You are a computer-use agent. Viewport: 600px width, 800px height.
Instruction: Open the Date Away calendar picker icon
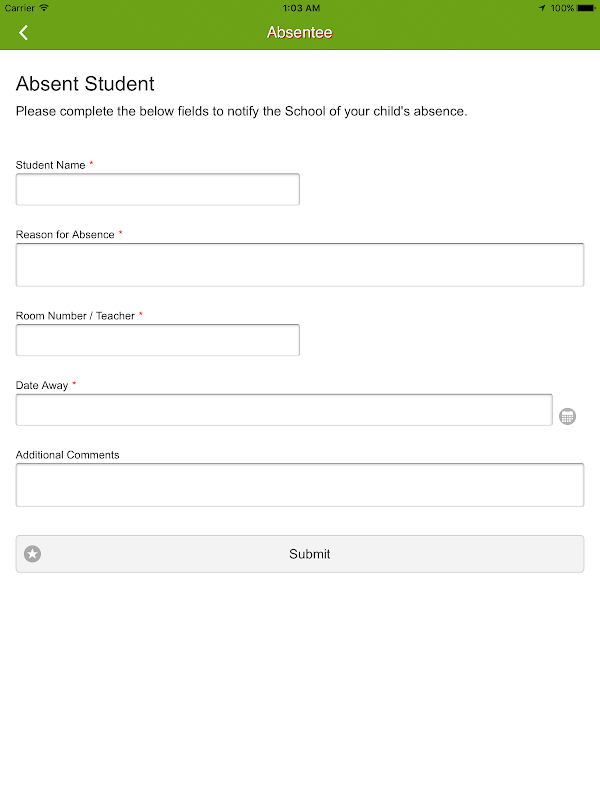point(567,416)
